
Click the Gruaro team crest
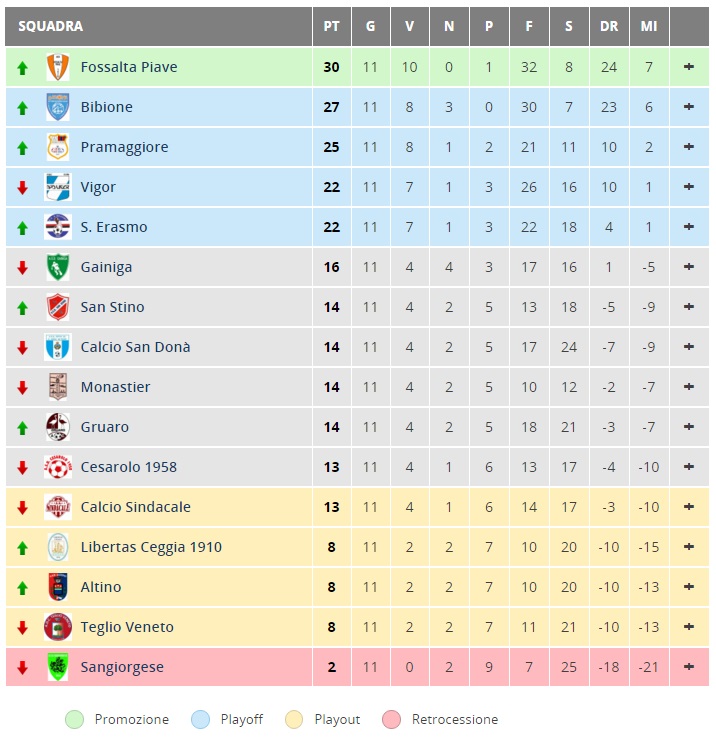58,427
